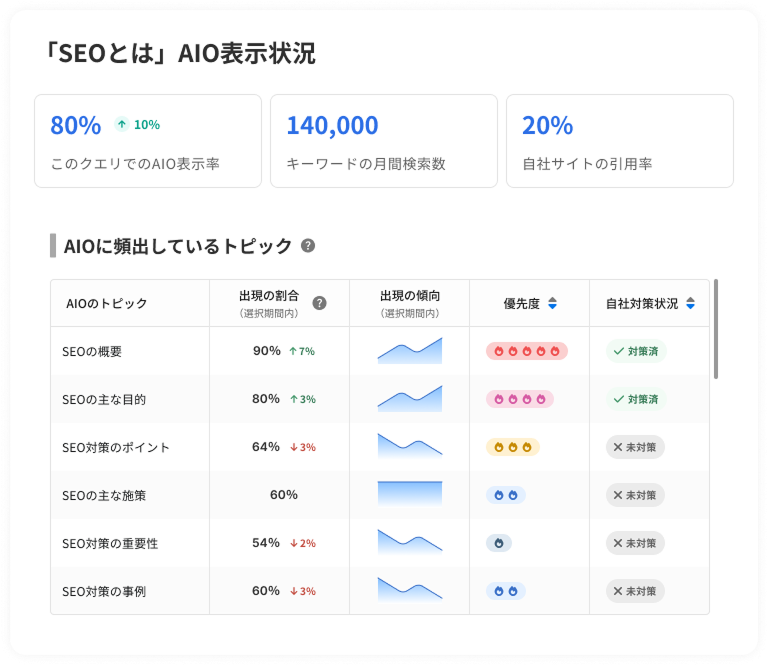The height and width of the screenshot is (665, 768).
Task: Click three-flame priority badge for SEO対策のポイント
Action: click(x=512, y=447)
